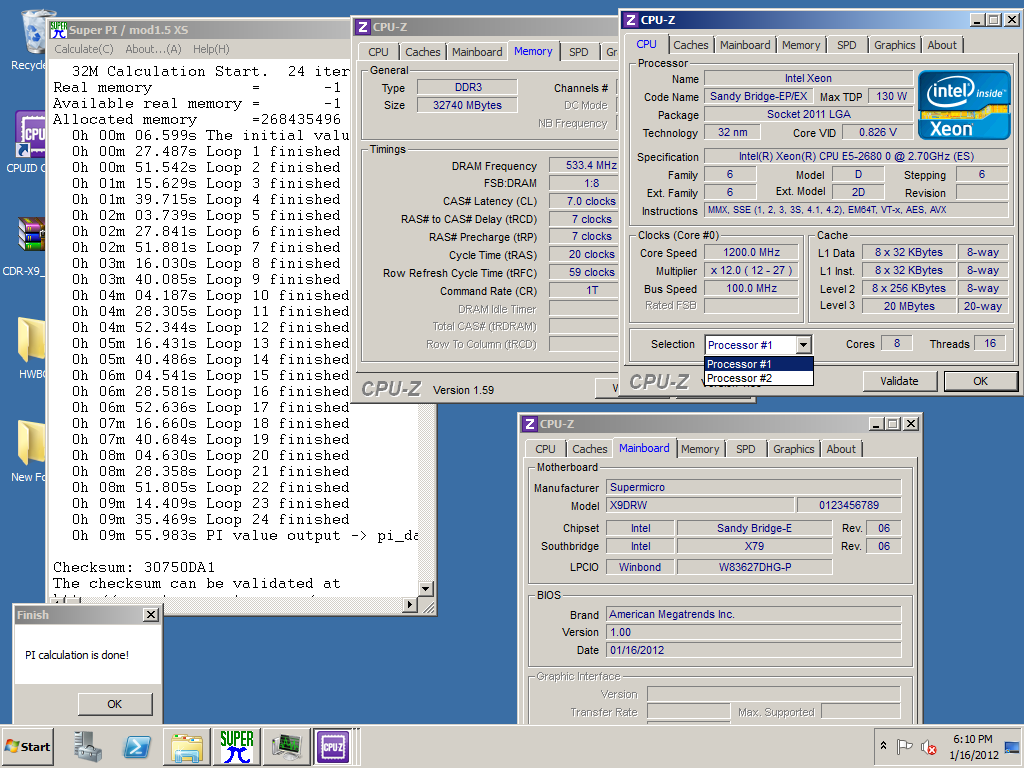The width and height of the screenshot is (1024, 768).
Task: Open Calculate(C) menu in Super PI
Action: click(84, 49)
